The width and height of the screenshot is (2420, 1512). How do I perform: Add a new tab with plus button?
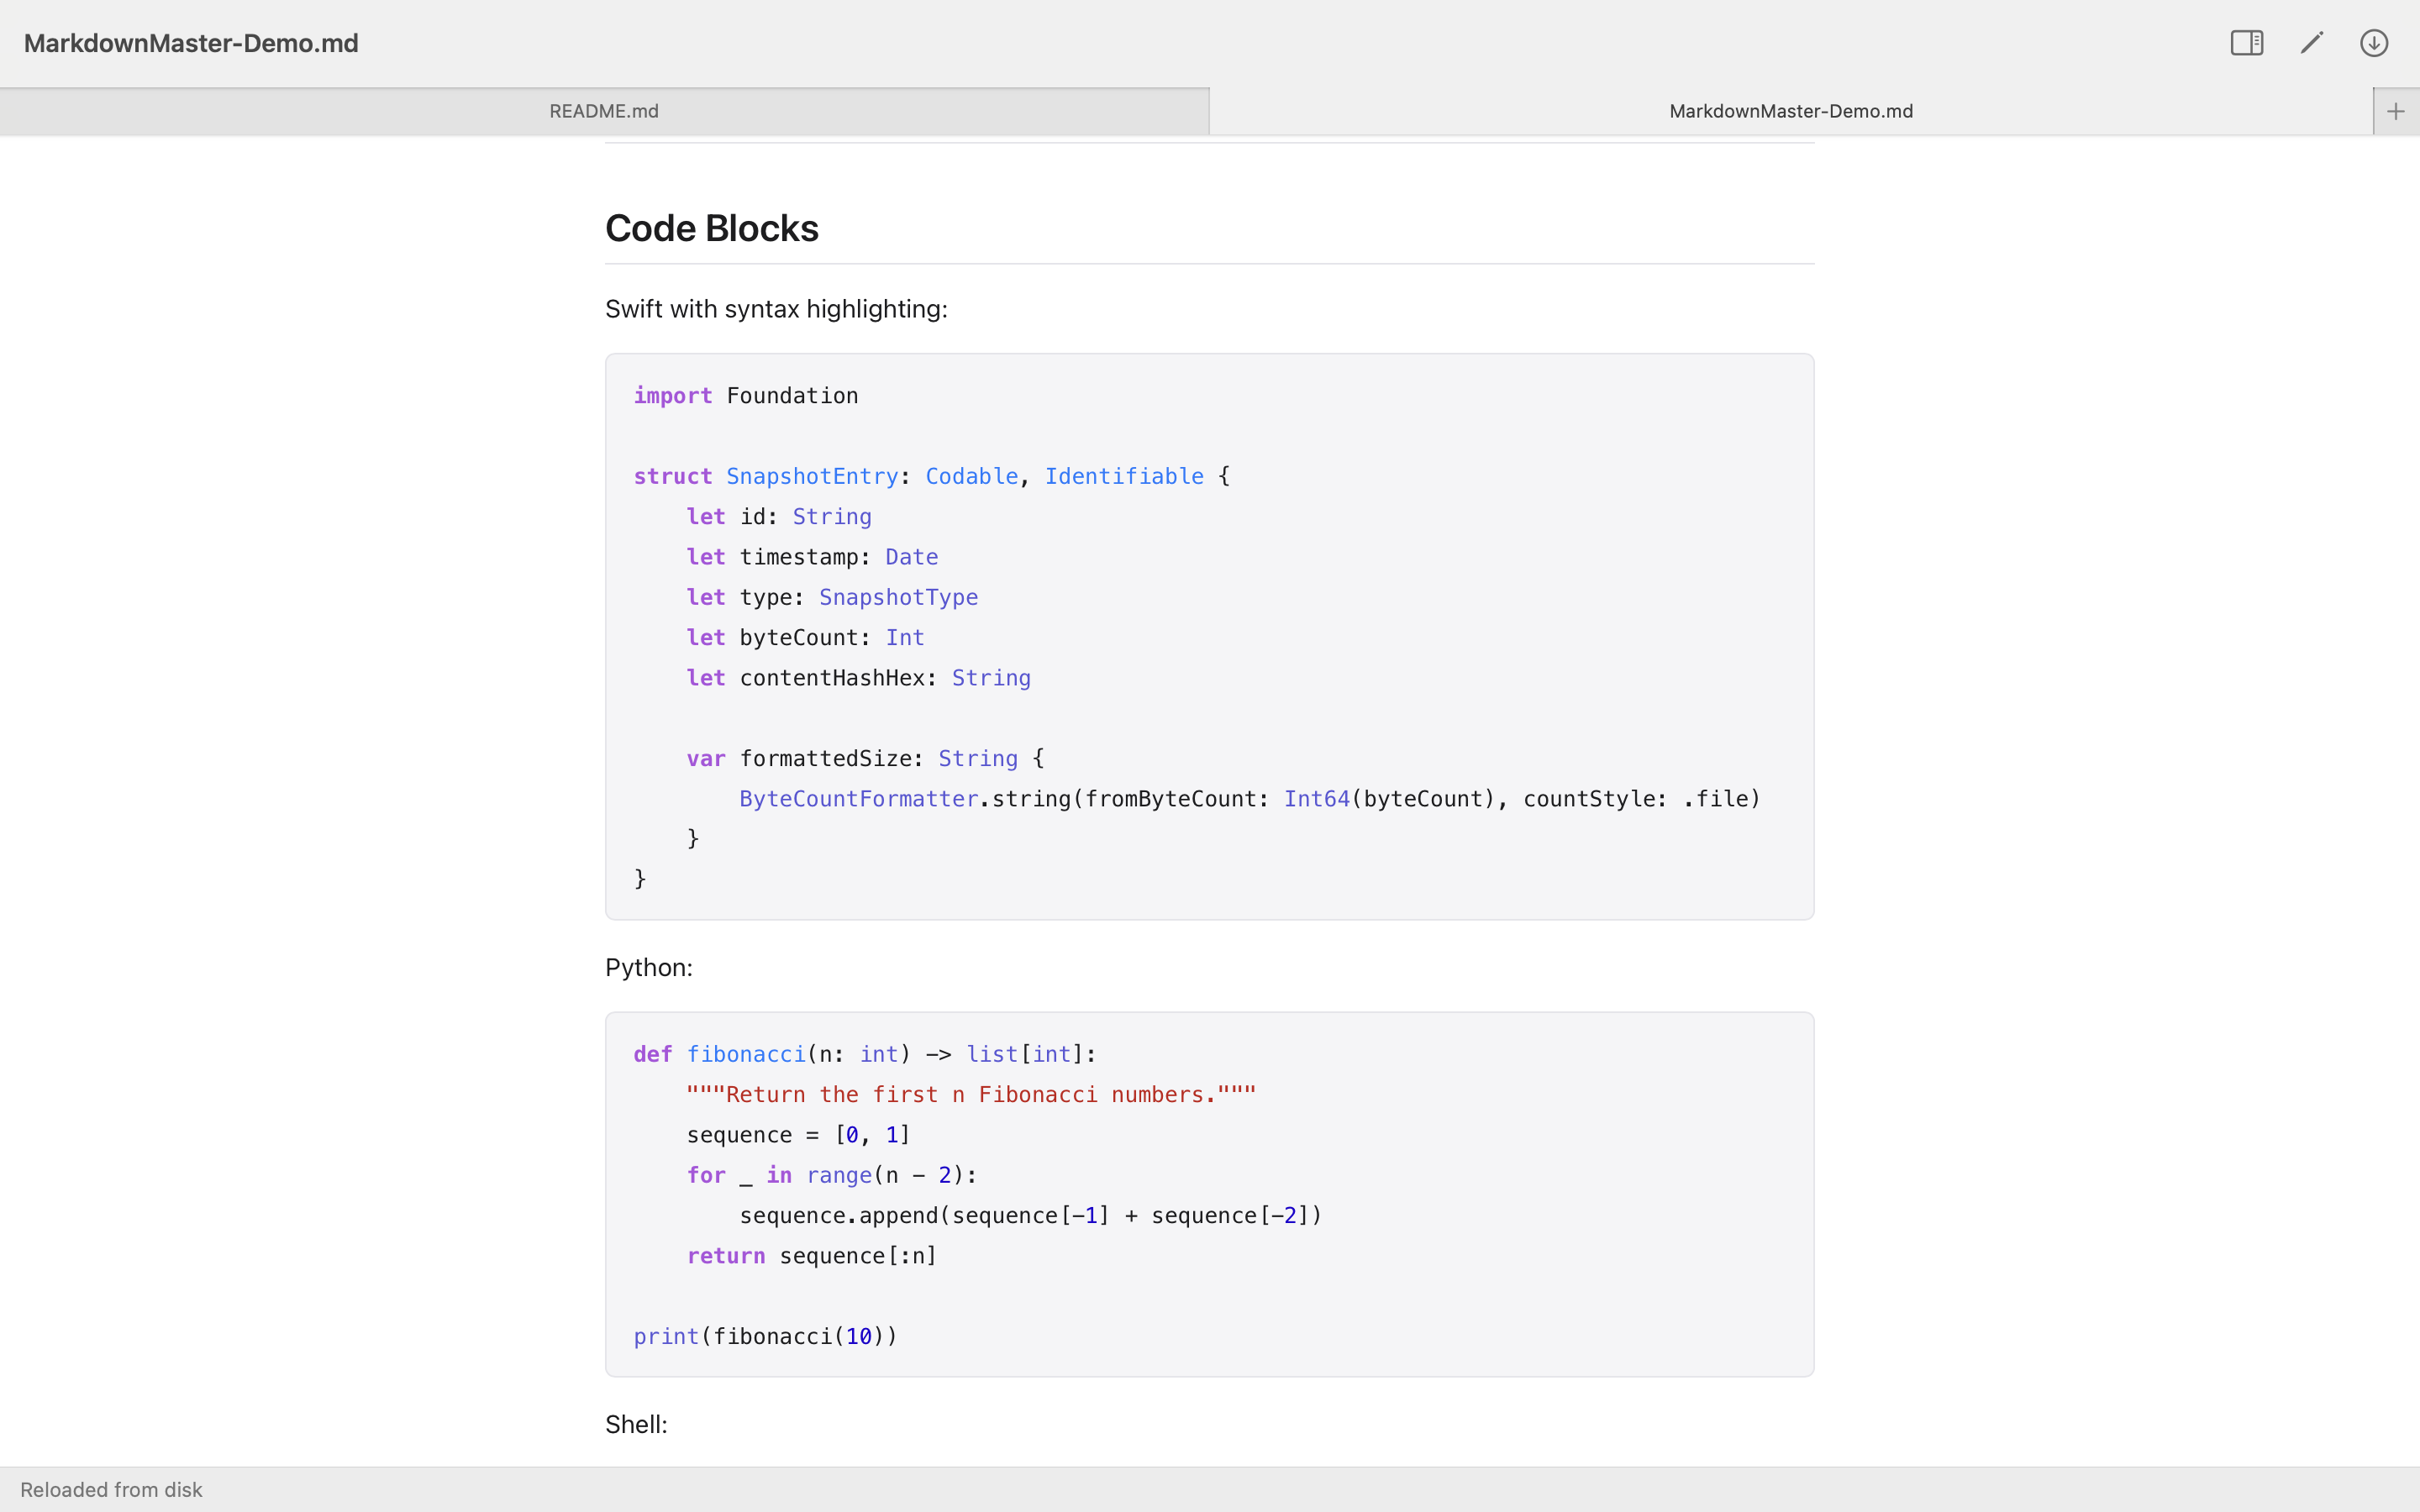point(2395,112)
